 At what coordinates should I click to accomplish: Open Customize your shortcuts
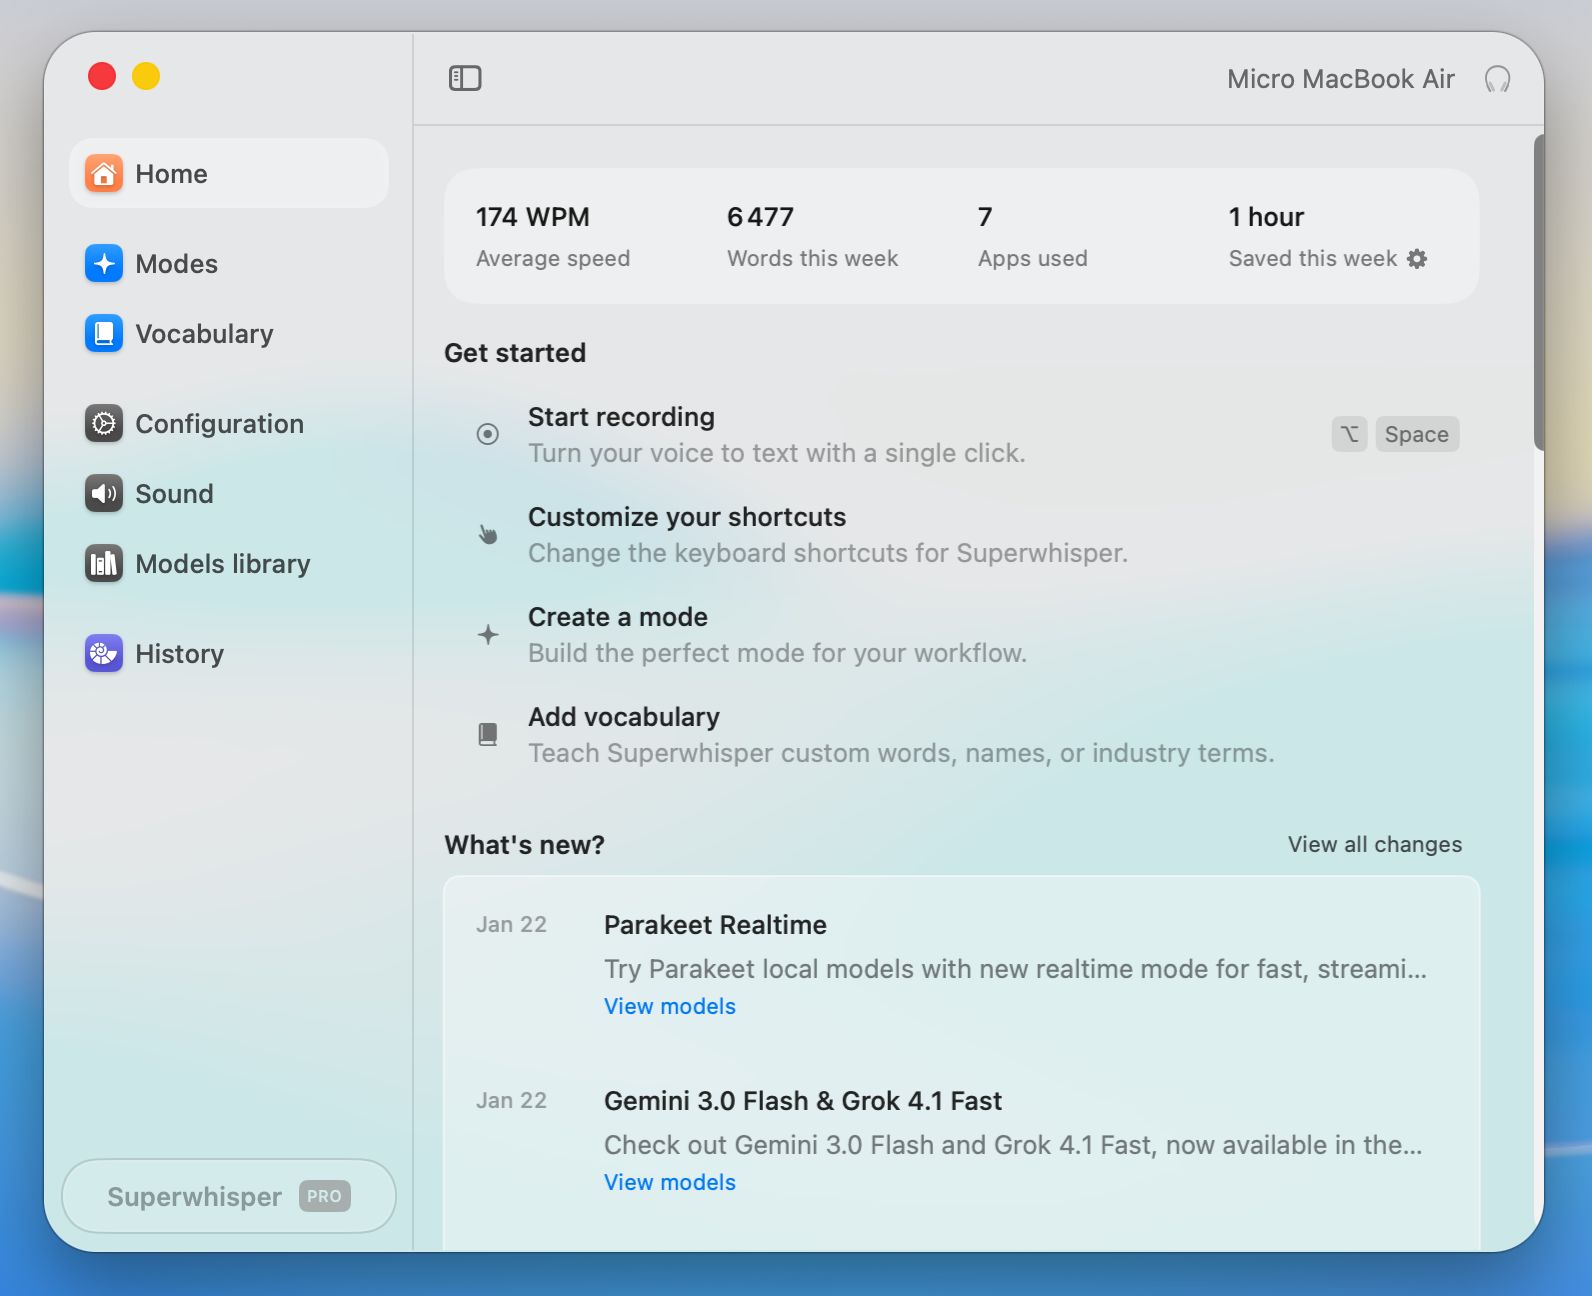[686, 517]
